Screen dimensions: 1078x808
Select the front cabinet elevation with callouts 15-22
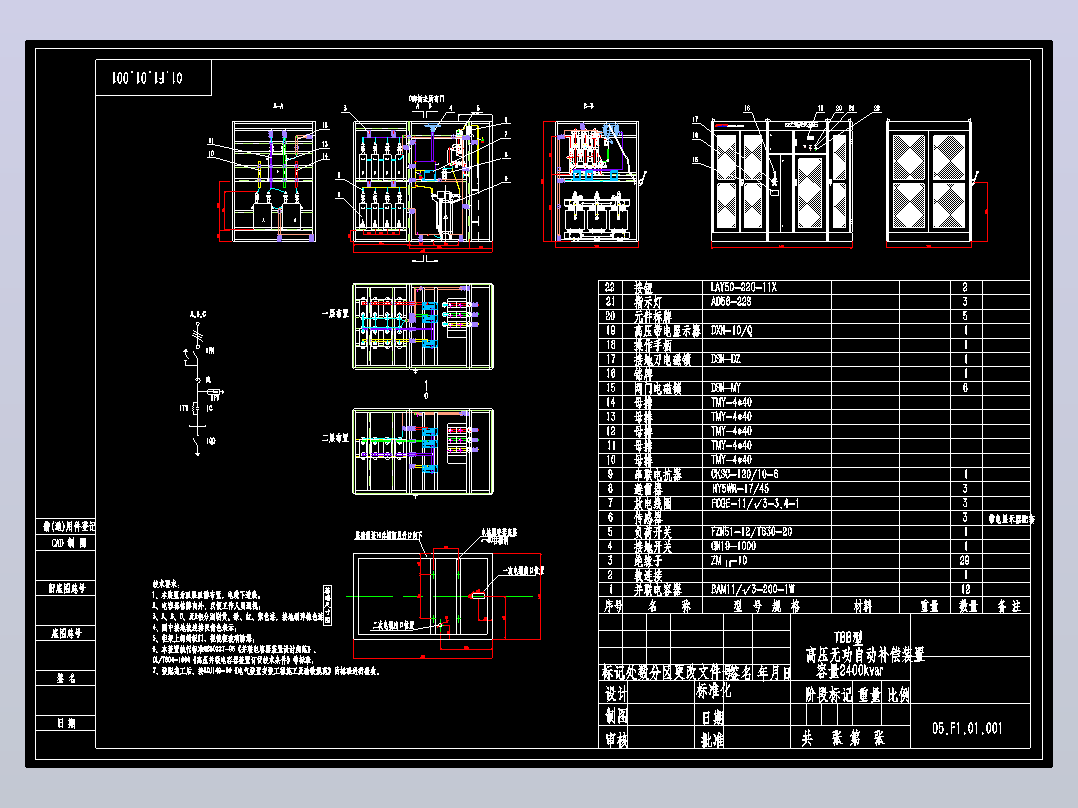click(782, 182)
